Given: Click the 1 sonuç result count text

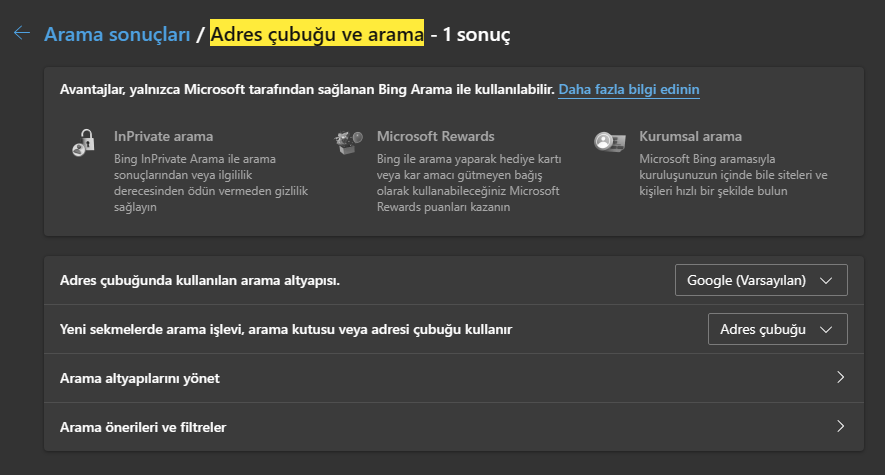Looking at the screenshot, I should coord(476,34).
